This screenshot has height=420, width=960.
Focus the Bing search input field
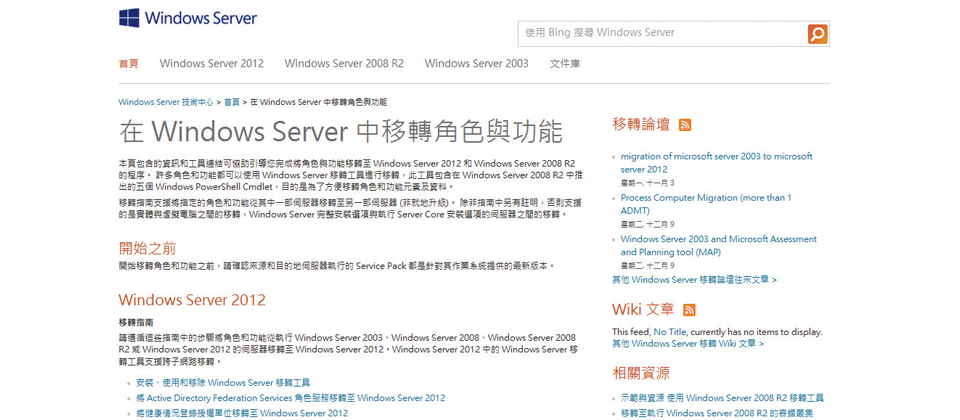click(x=662, y=34)
